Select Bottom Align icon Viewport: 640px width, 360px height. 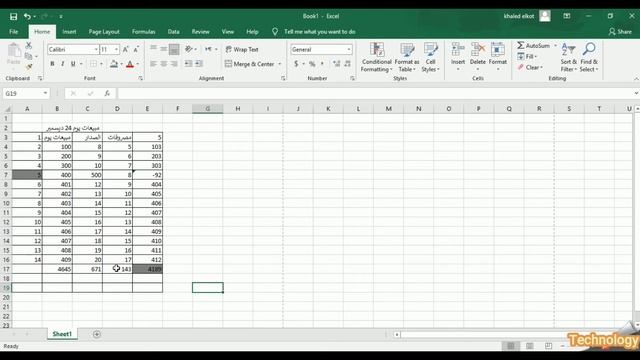click(x=174, y=49)
